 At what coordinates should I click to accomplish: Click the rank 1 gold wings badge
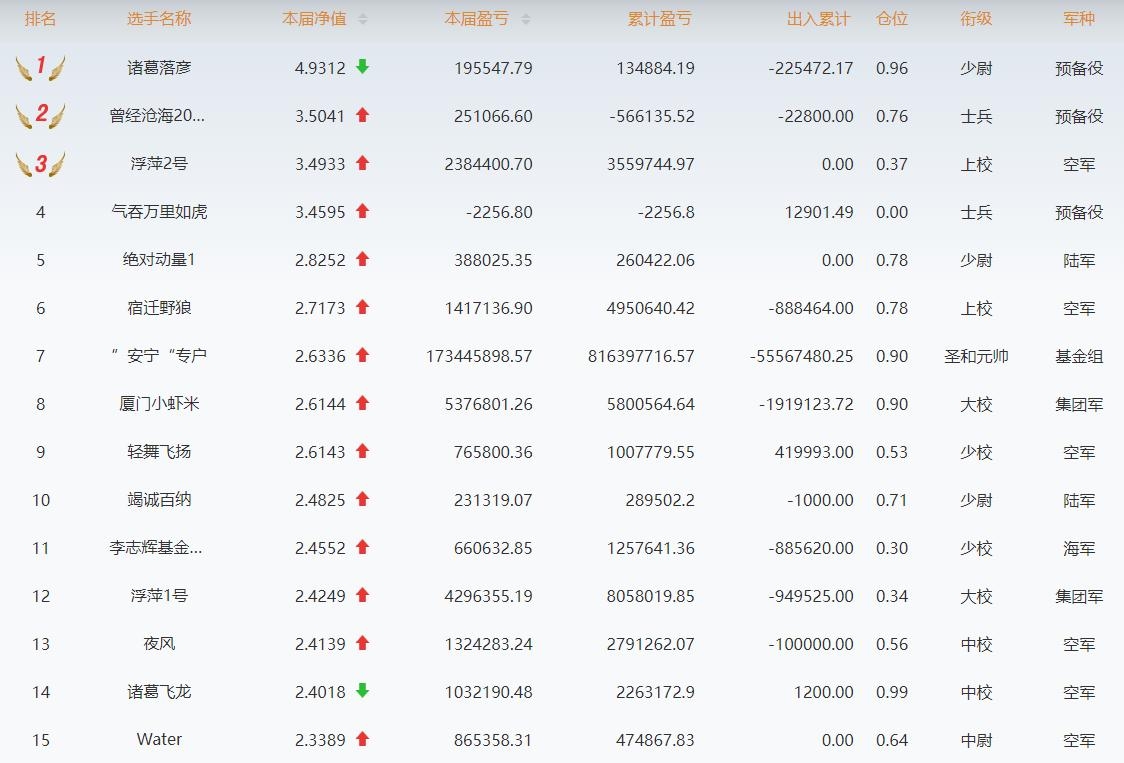(x=40, y=68)
